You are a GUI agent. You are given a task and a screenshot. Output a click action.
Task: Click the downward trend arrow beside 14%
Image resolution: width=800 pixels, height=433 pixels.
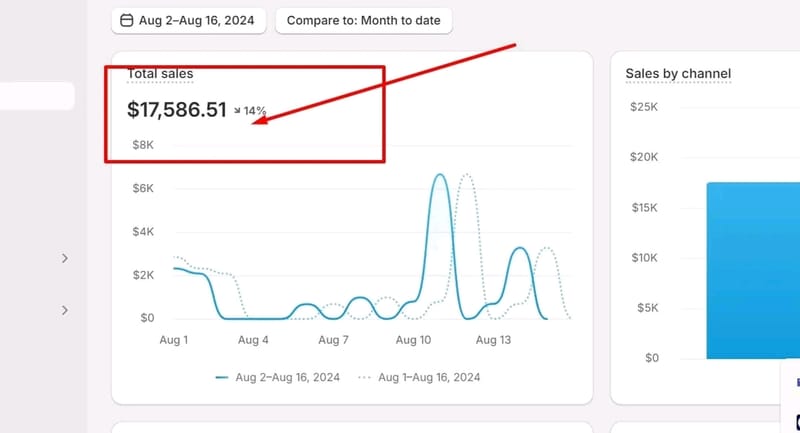[237, 110]
